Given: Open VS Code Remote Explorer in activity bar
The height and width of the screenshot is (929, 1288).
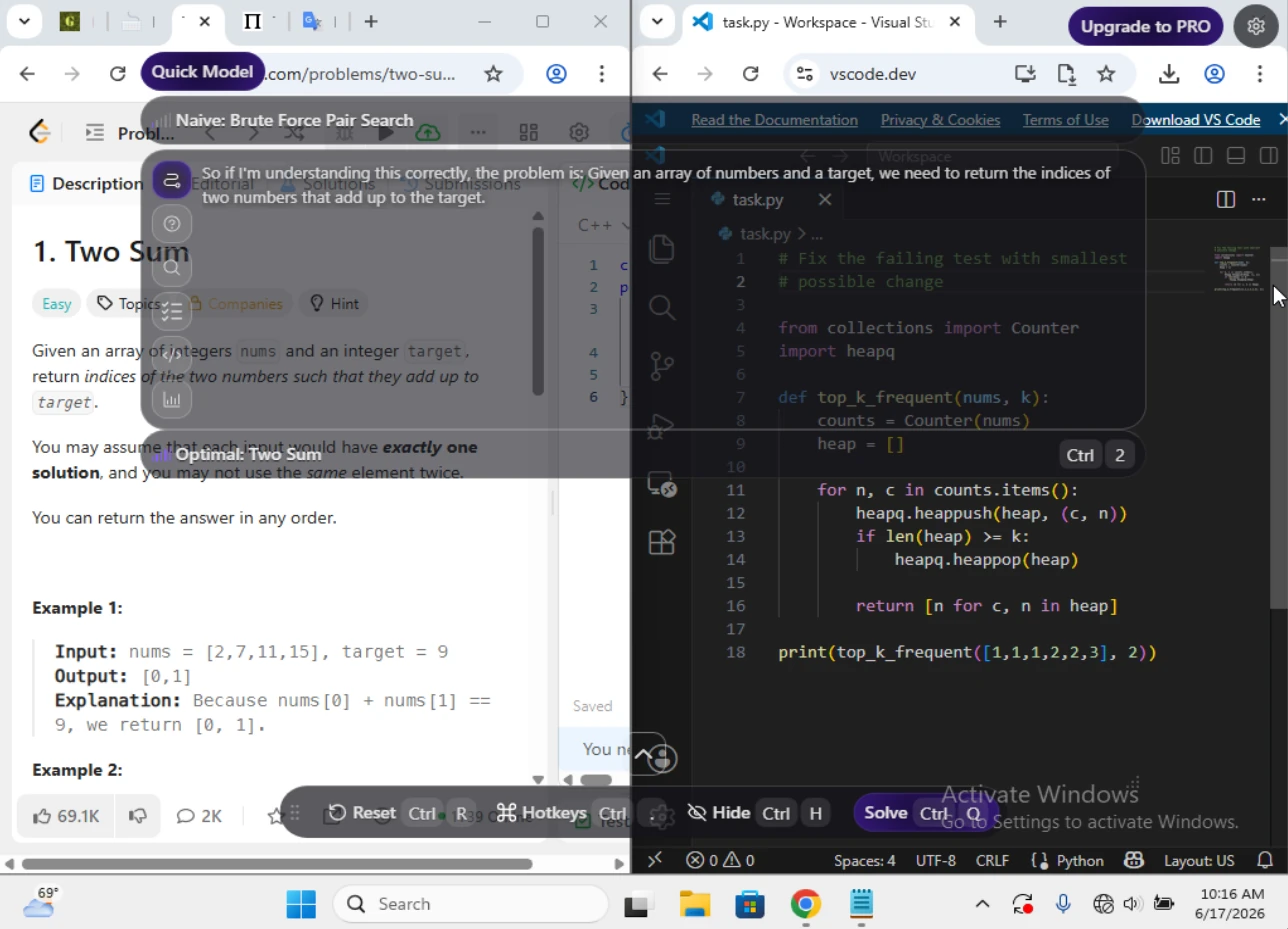Looking at the screenshot, I should click(662, 485).
